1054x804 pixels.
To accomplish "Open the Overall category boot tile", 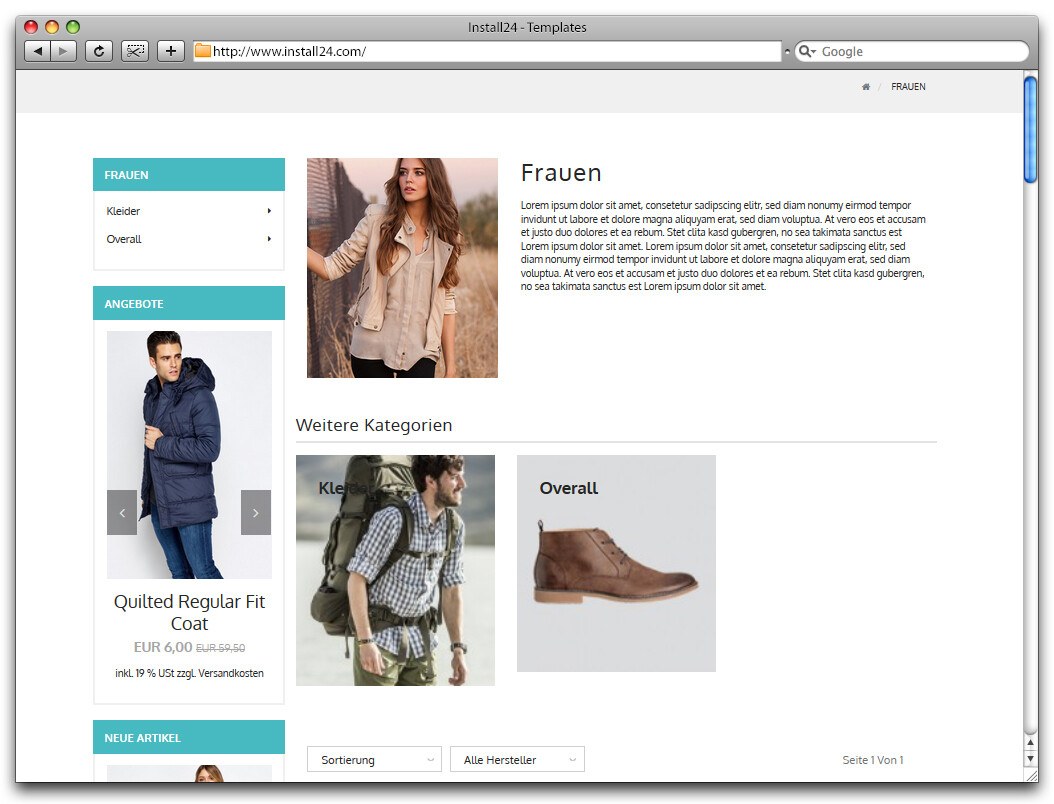I will (616, 564).
